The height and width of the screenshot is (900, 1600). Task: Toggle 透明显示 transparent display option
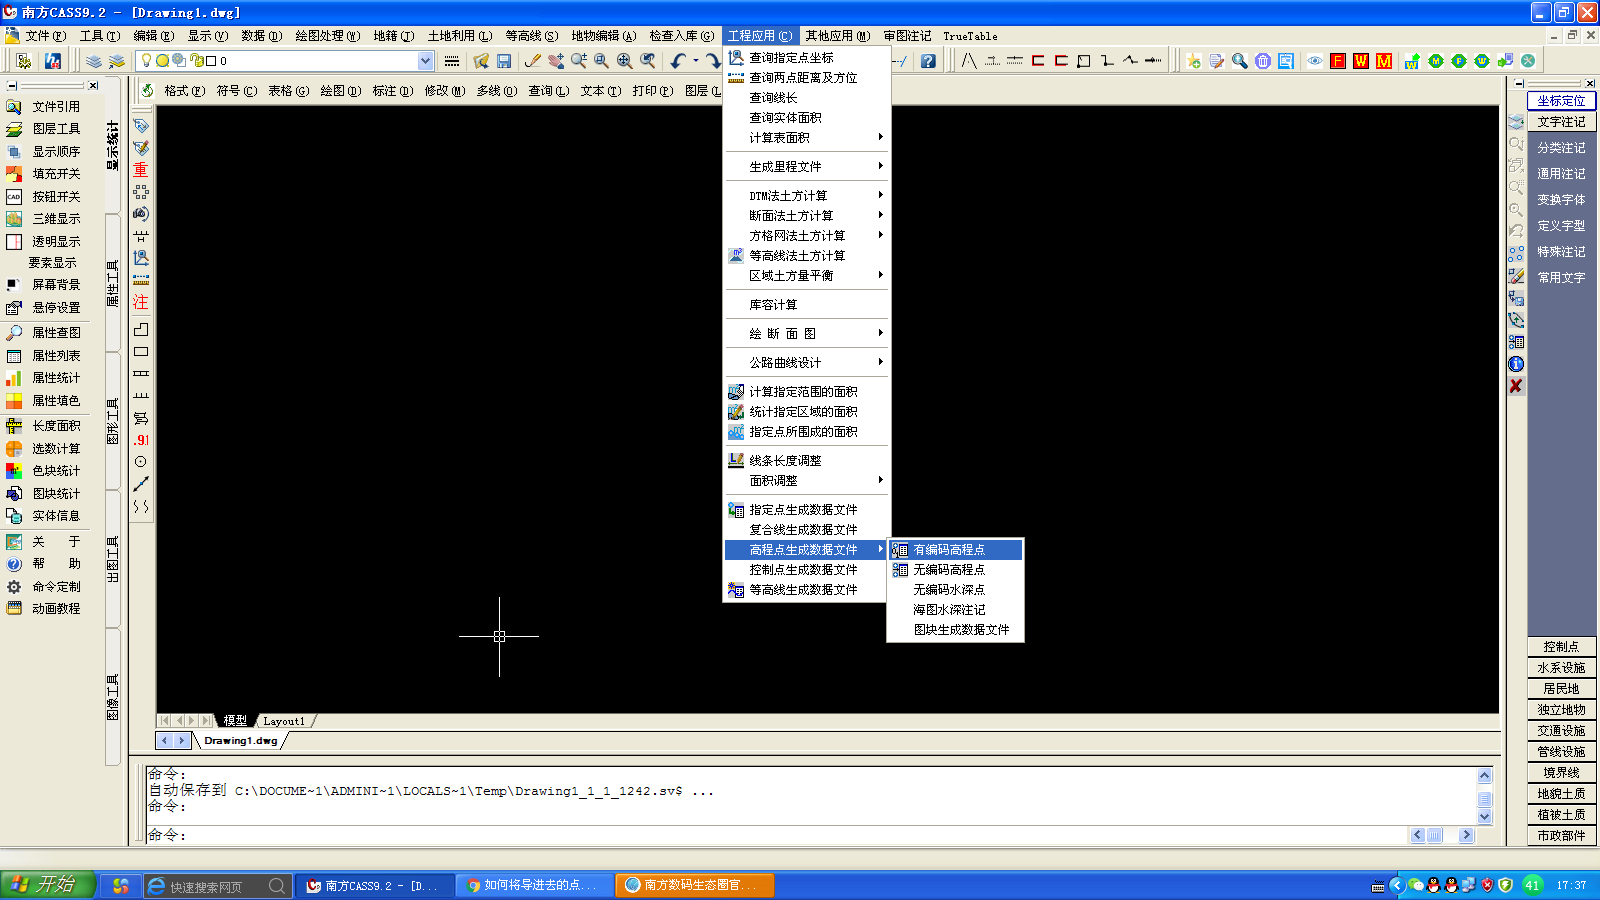pos(56,242)
